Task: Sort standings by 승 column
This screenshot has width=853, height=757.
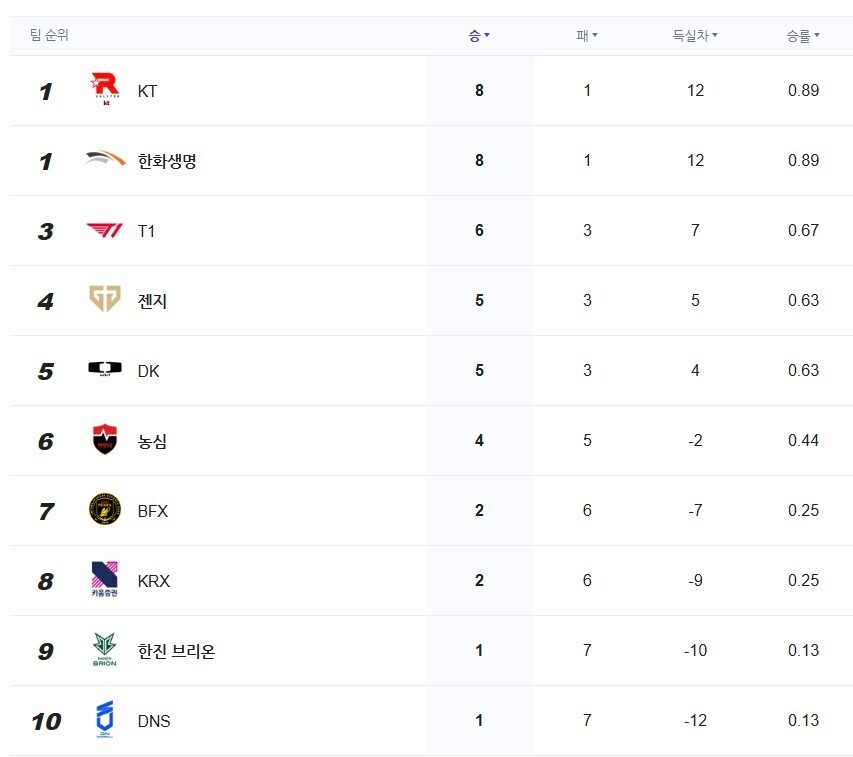Action: pyautogui.click(x=479, y=36)
